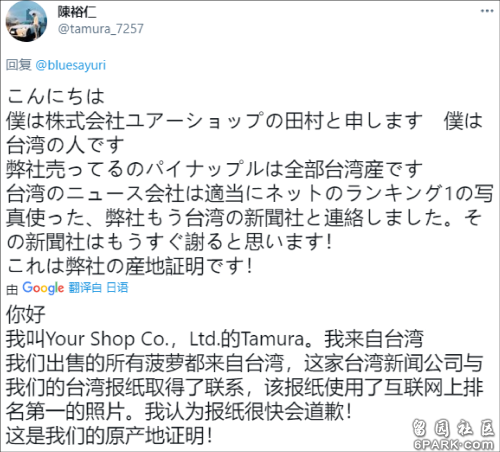Open the tweet's three-dot more options menu

click(x=487, y=11)
